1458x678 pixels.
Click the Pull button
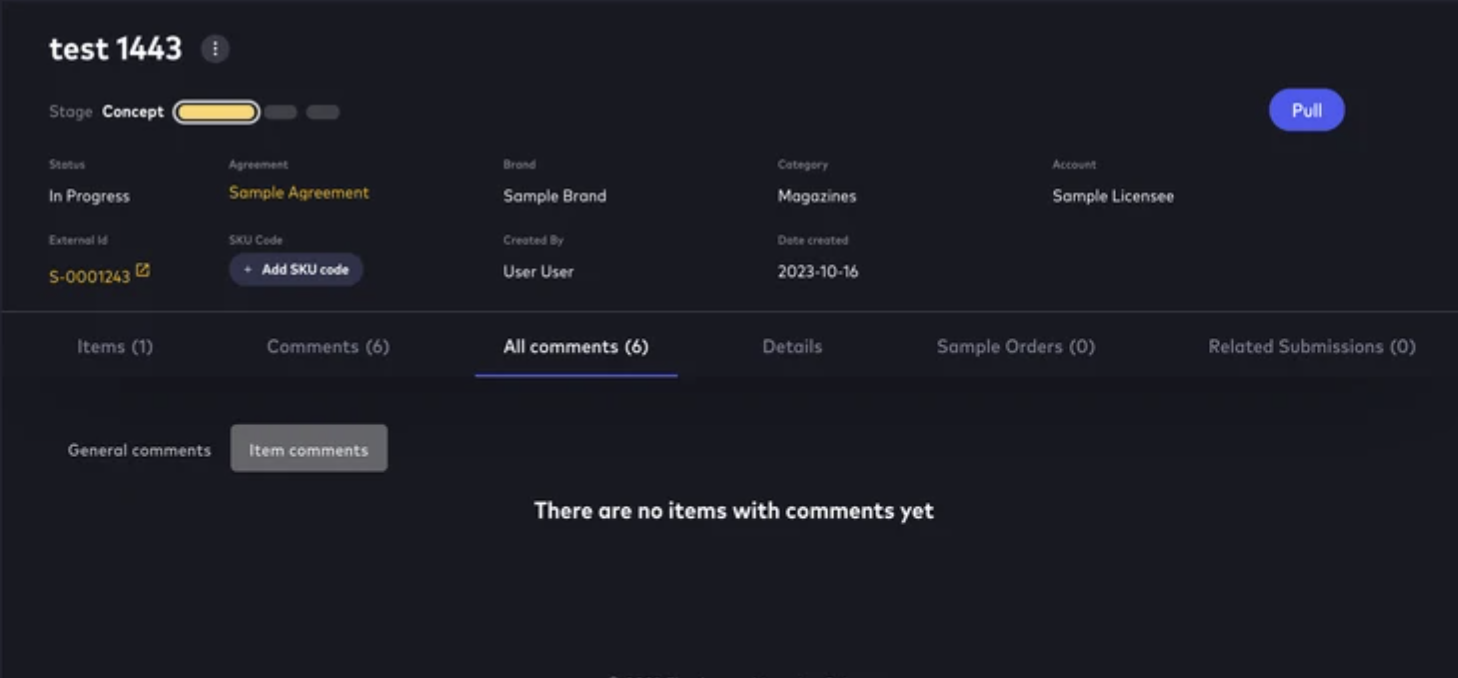1306,110
